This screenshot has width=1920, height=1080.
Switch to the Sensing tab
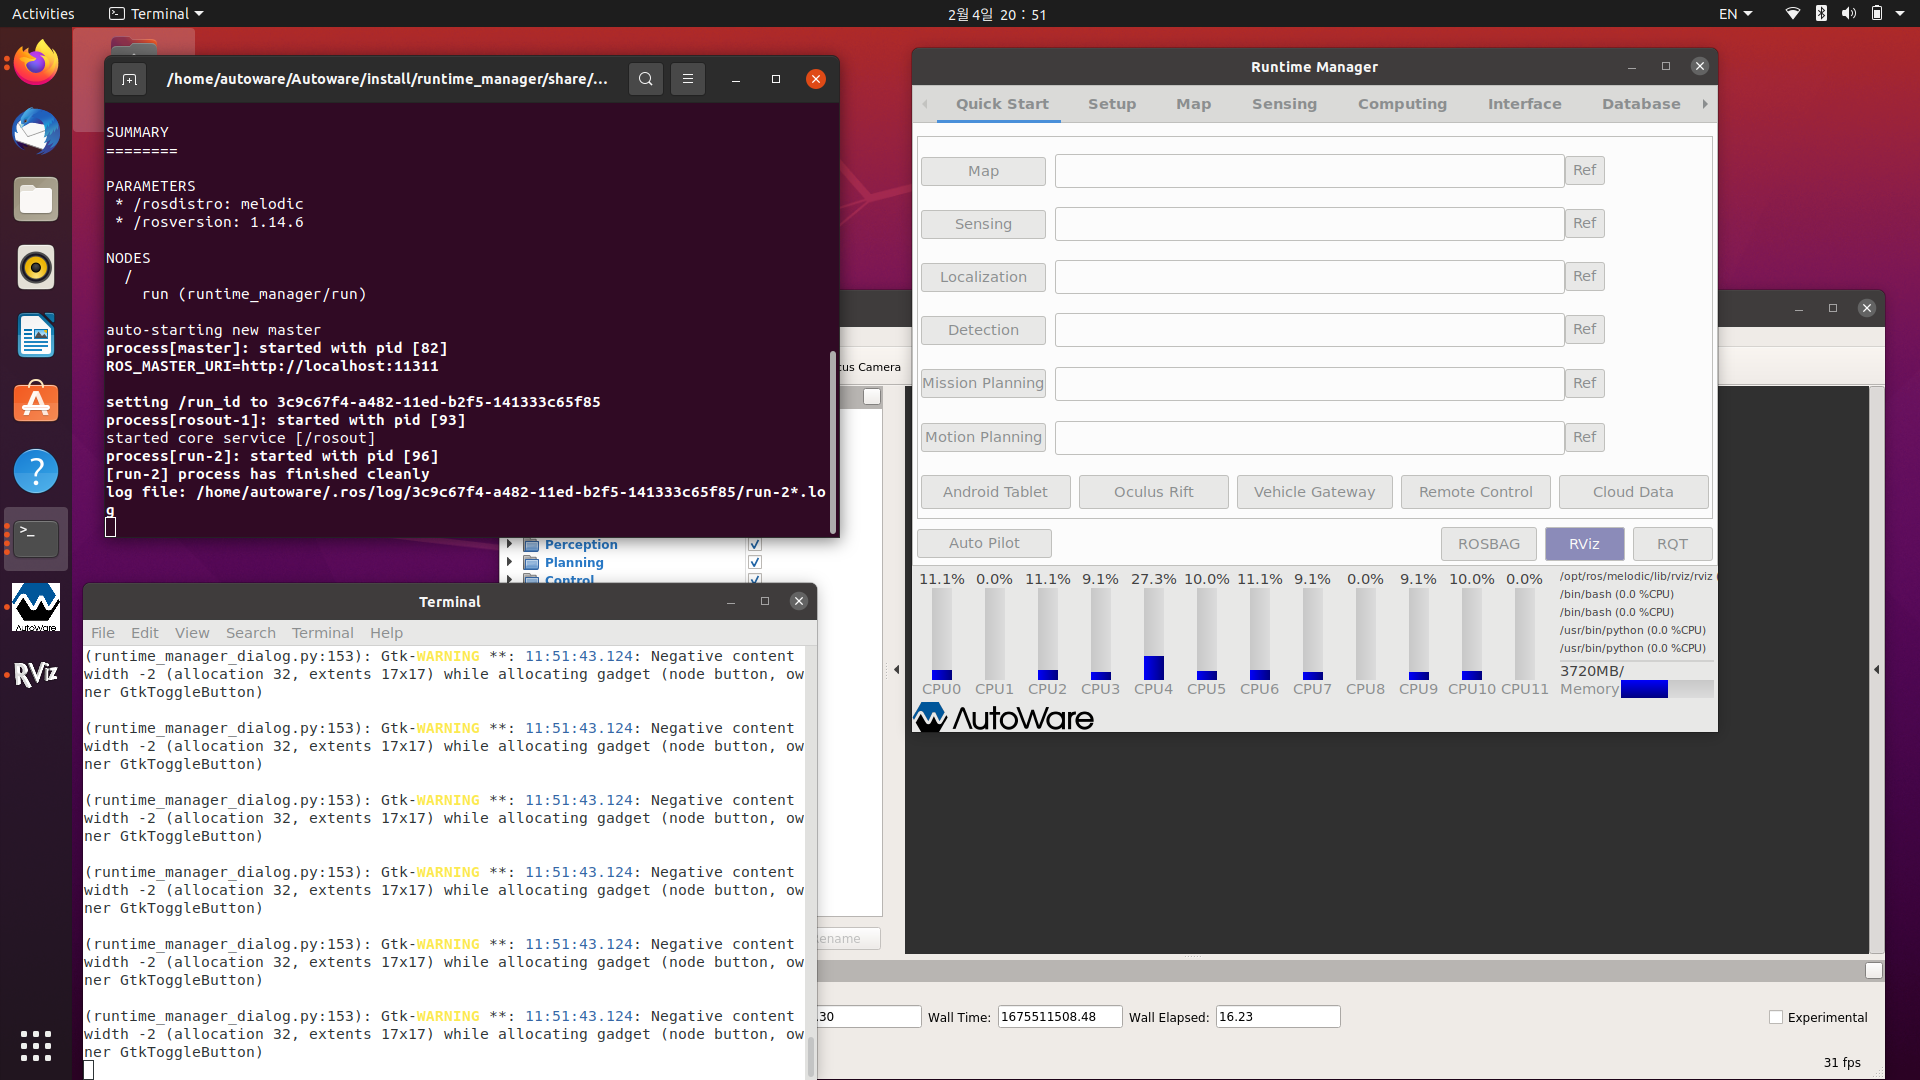coord(1284,104)
